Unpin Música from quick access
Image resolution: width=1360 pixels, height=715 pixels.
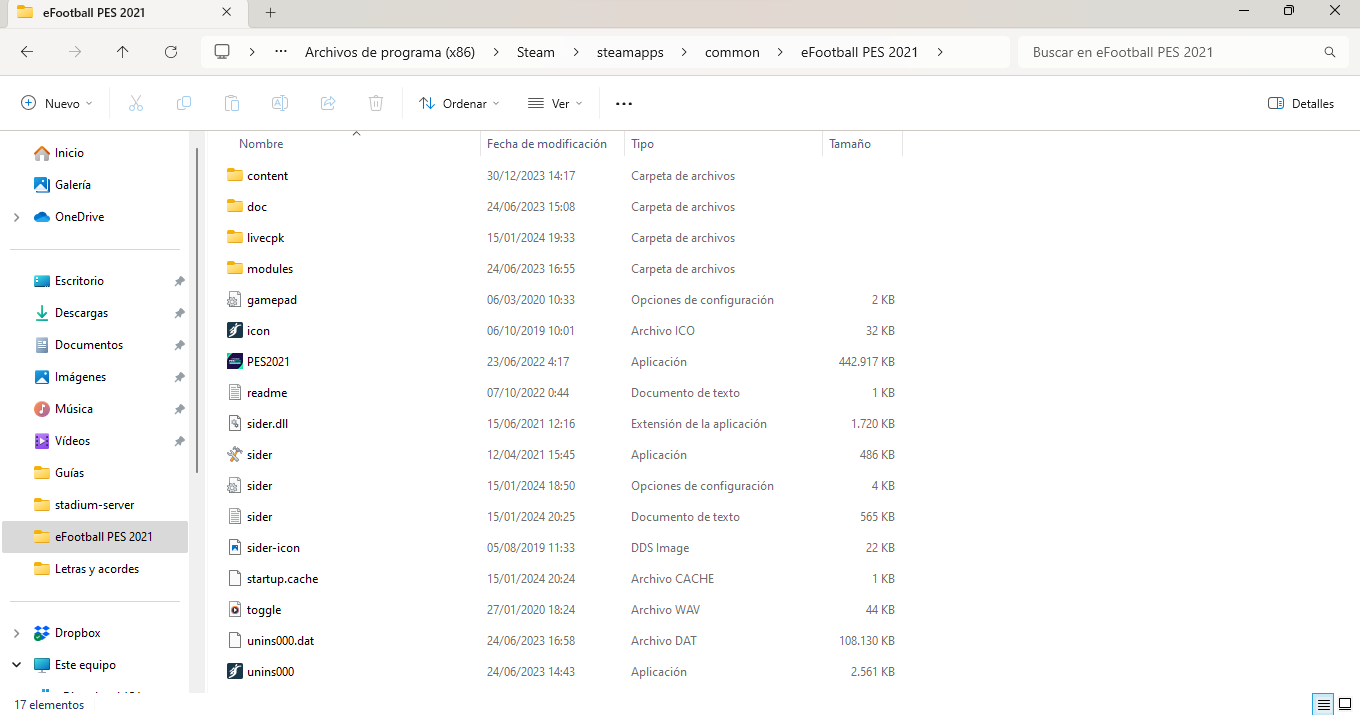pos(179,409)
